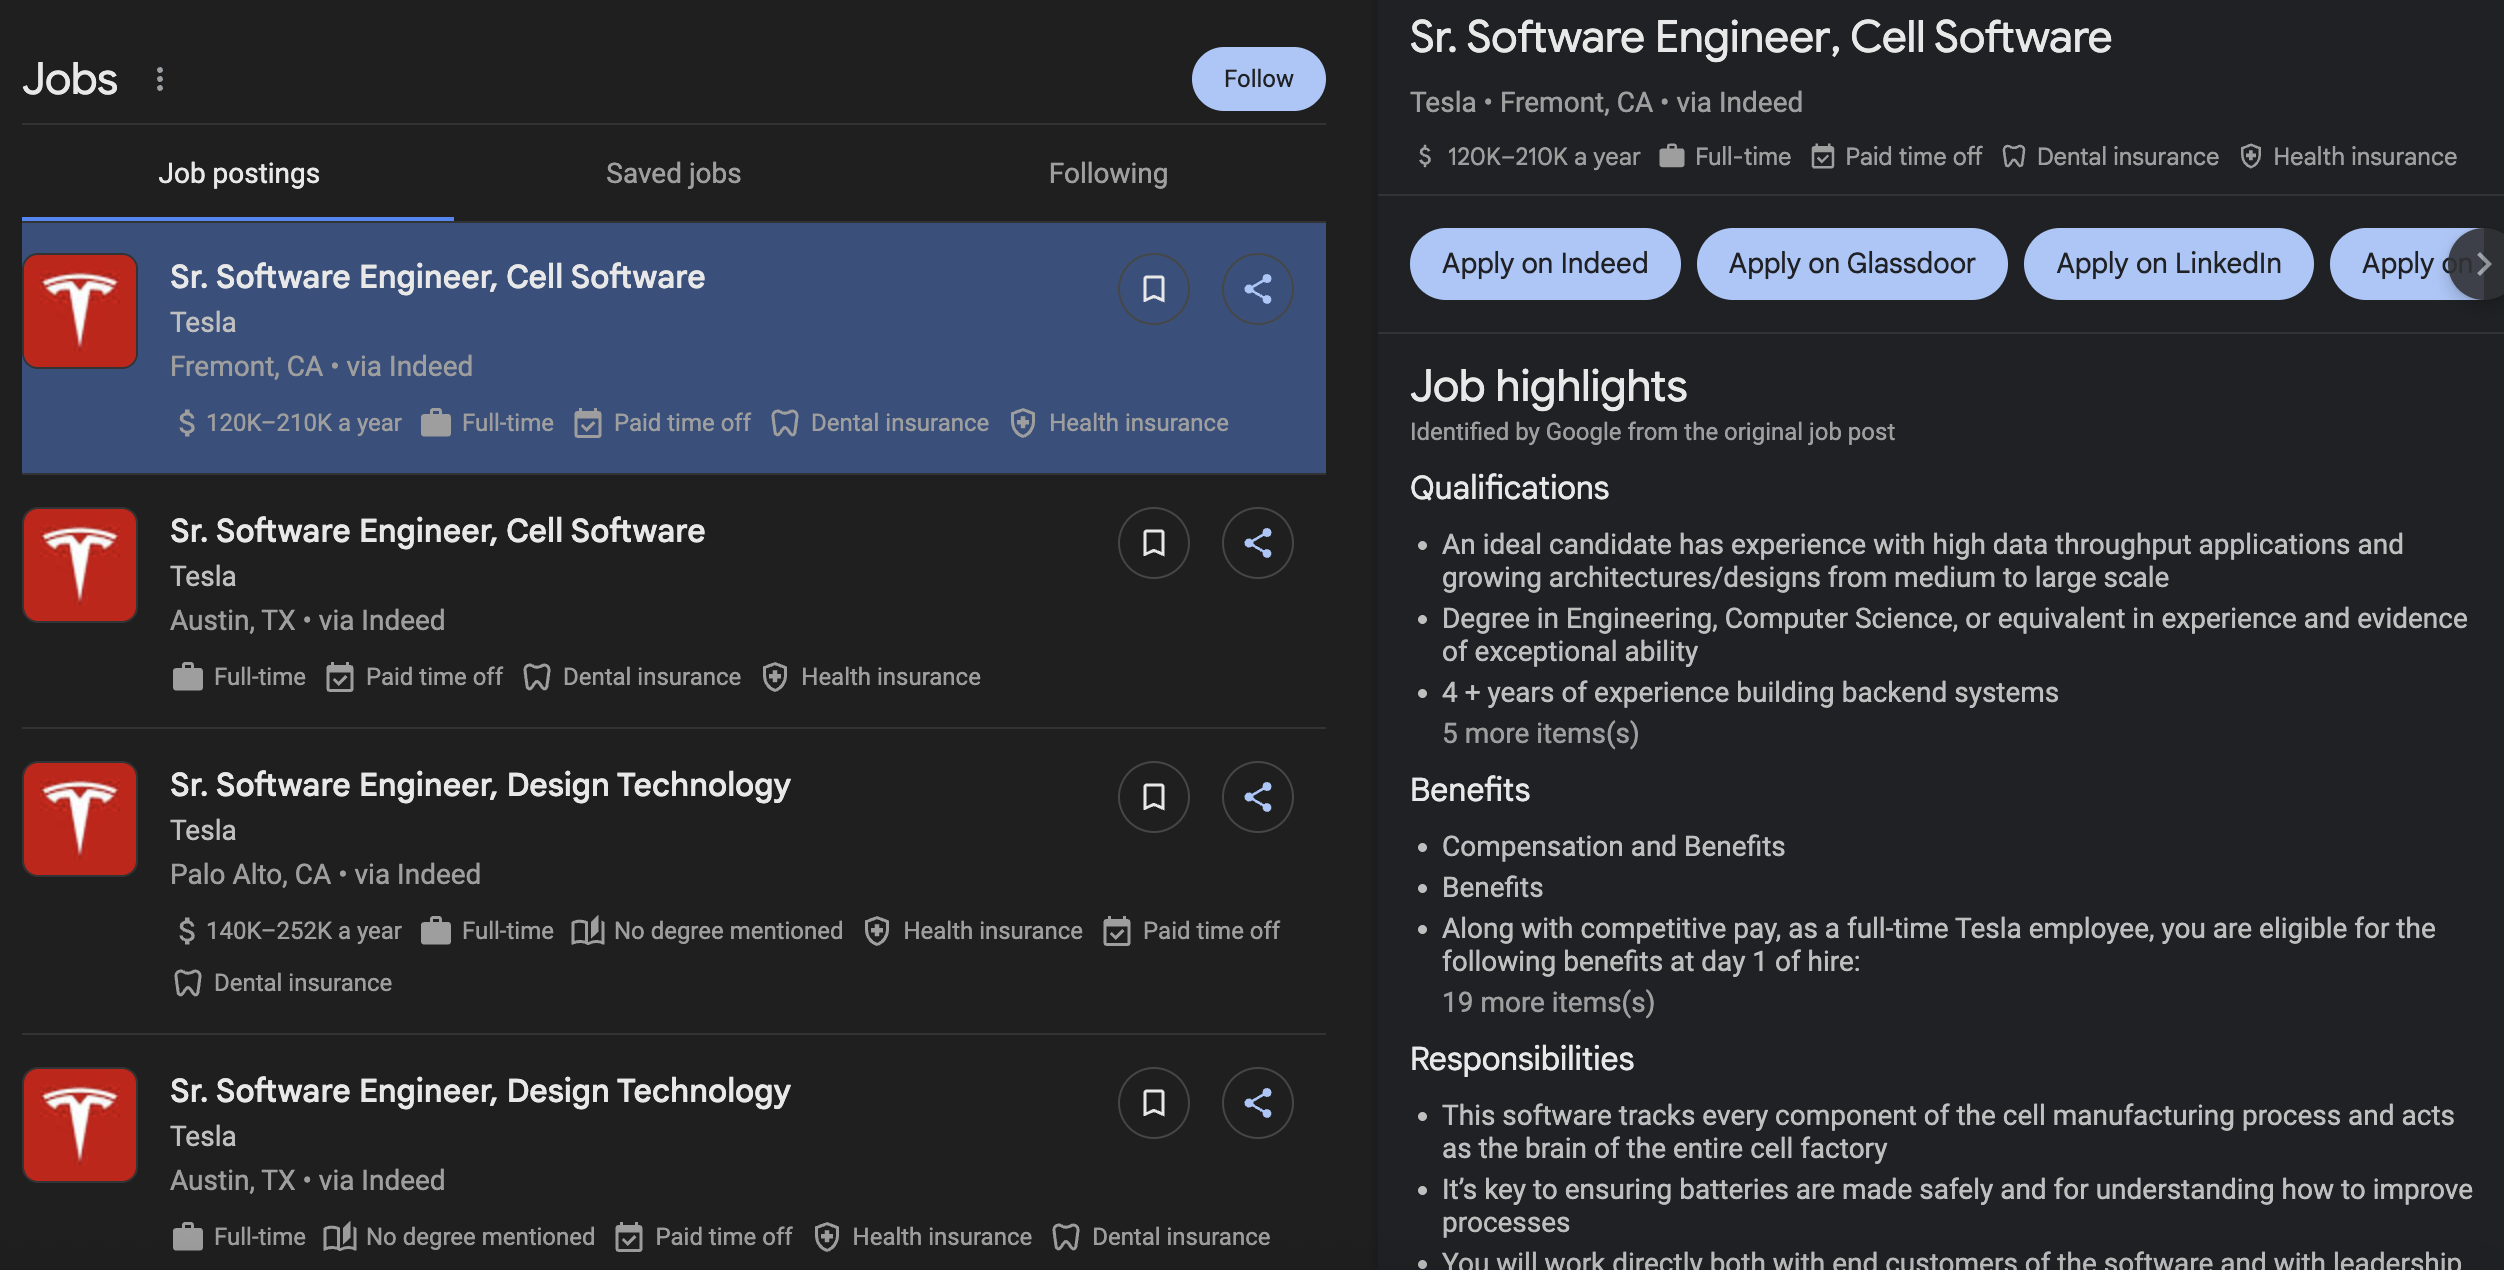The width and height of the screenshot is (2504, 1270).
Task: Click Health insurance shield in detail header
Action: (2251, 157)
